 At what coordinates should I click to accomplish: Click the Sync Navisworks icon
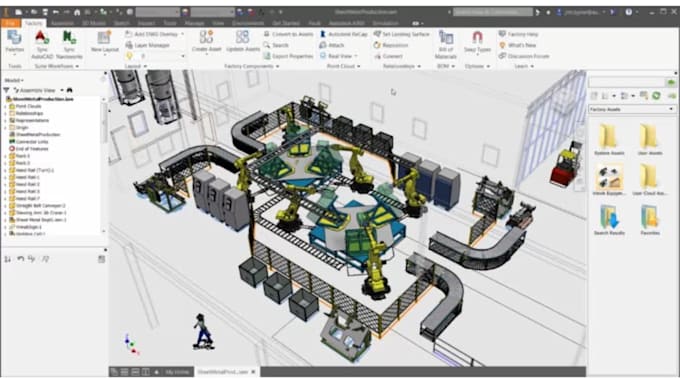click(69, 38)
